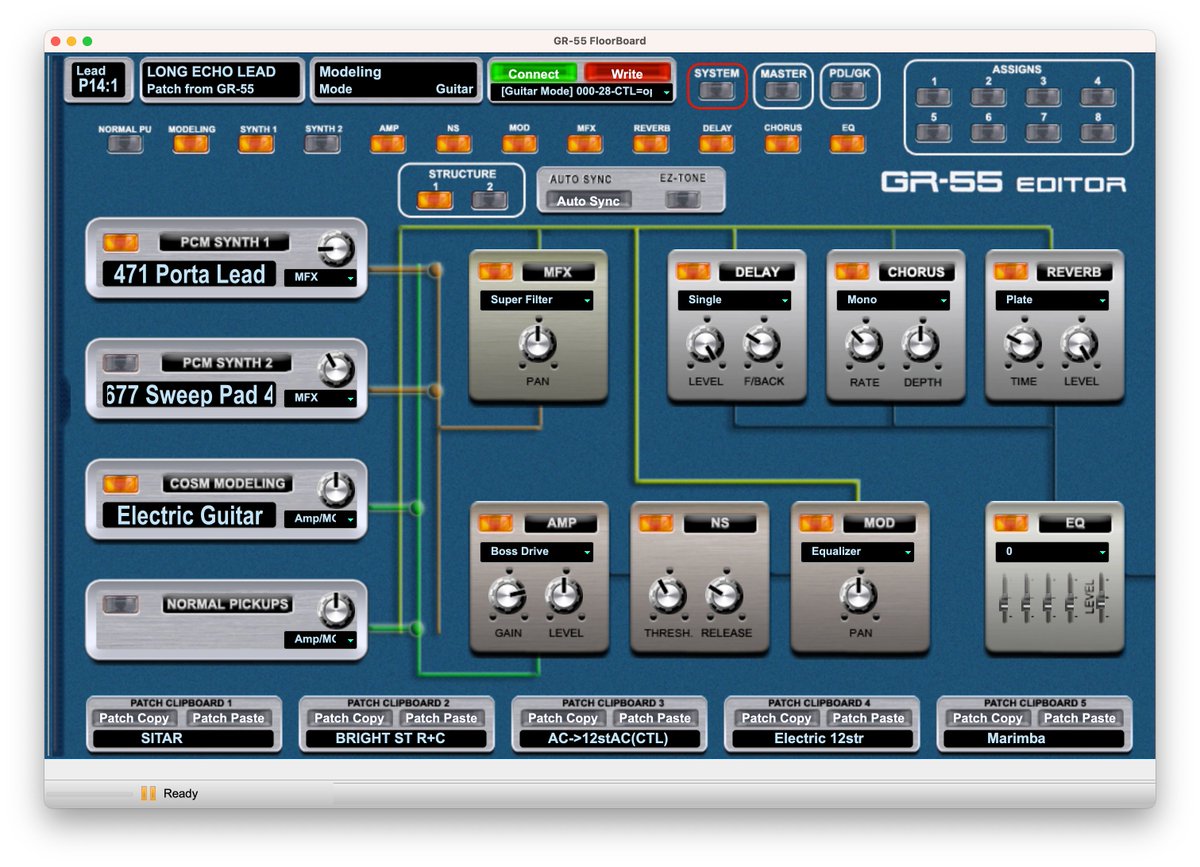Select Structure 1 button
The width and height of the screenshot is (1200, 867).
[x=435, y=199]
